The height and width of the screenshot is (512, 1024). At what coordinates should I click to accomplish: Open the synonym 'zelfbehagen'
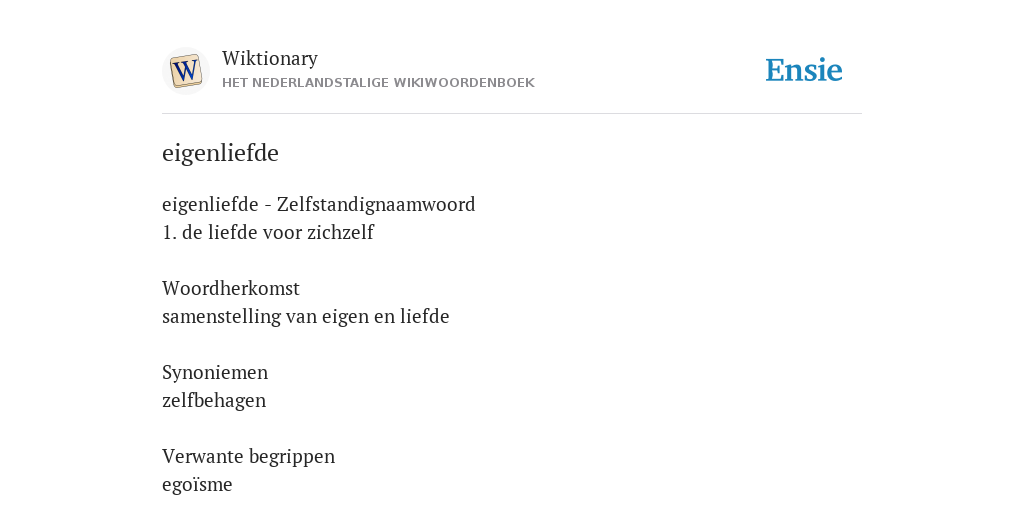click(x=214, y=400)
